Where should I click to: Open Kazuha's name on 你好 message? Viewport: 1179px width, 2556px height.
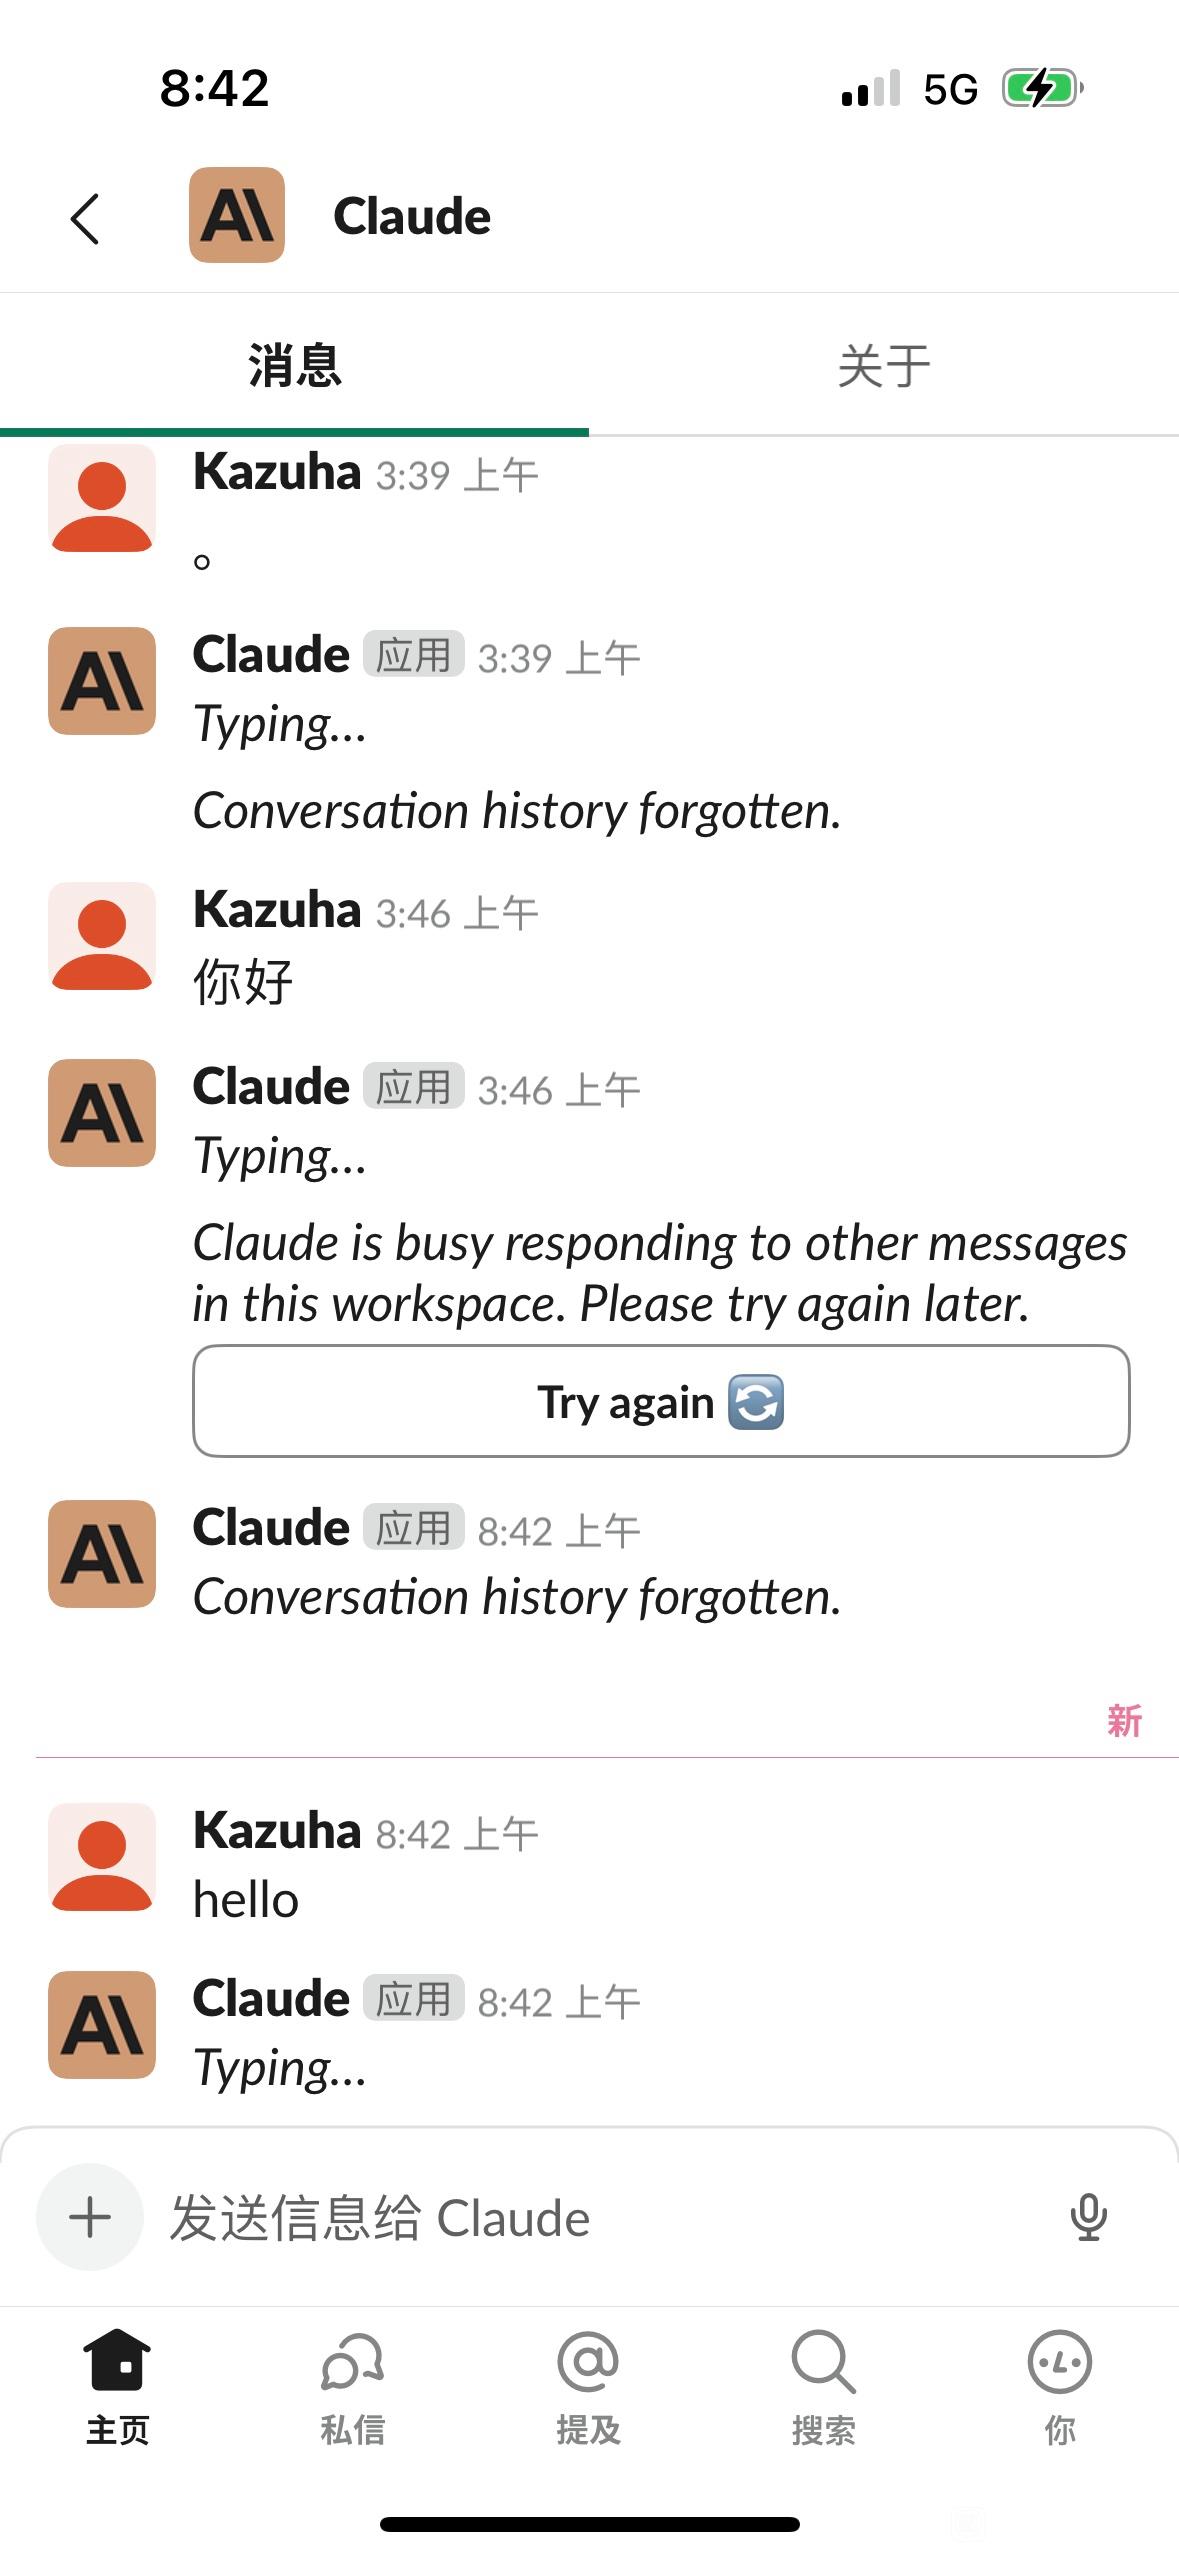pos(277,910)
